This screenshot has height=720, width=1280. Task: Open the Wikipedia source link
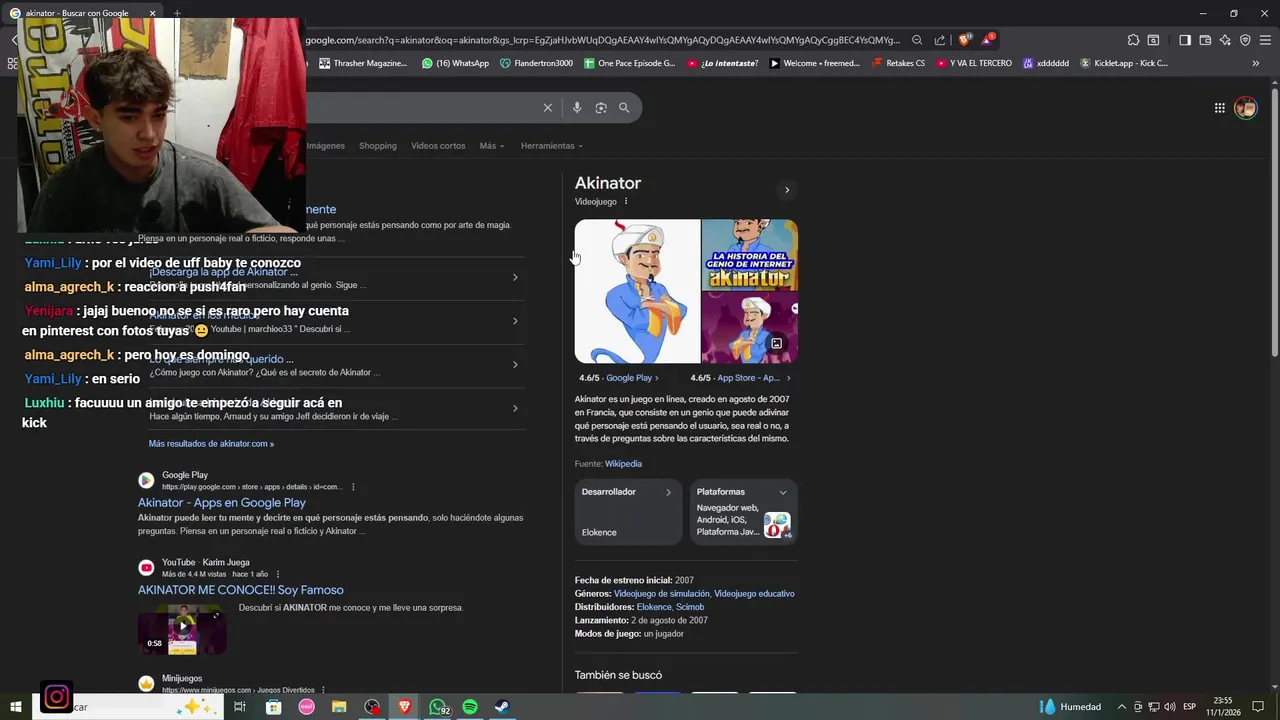(x=623, y=464)
